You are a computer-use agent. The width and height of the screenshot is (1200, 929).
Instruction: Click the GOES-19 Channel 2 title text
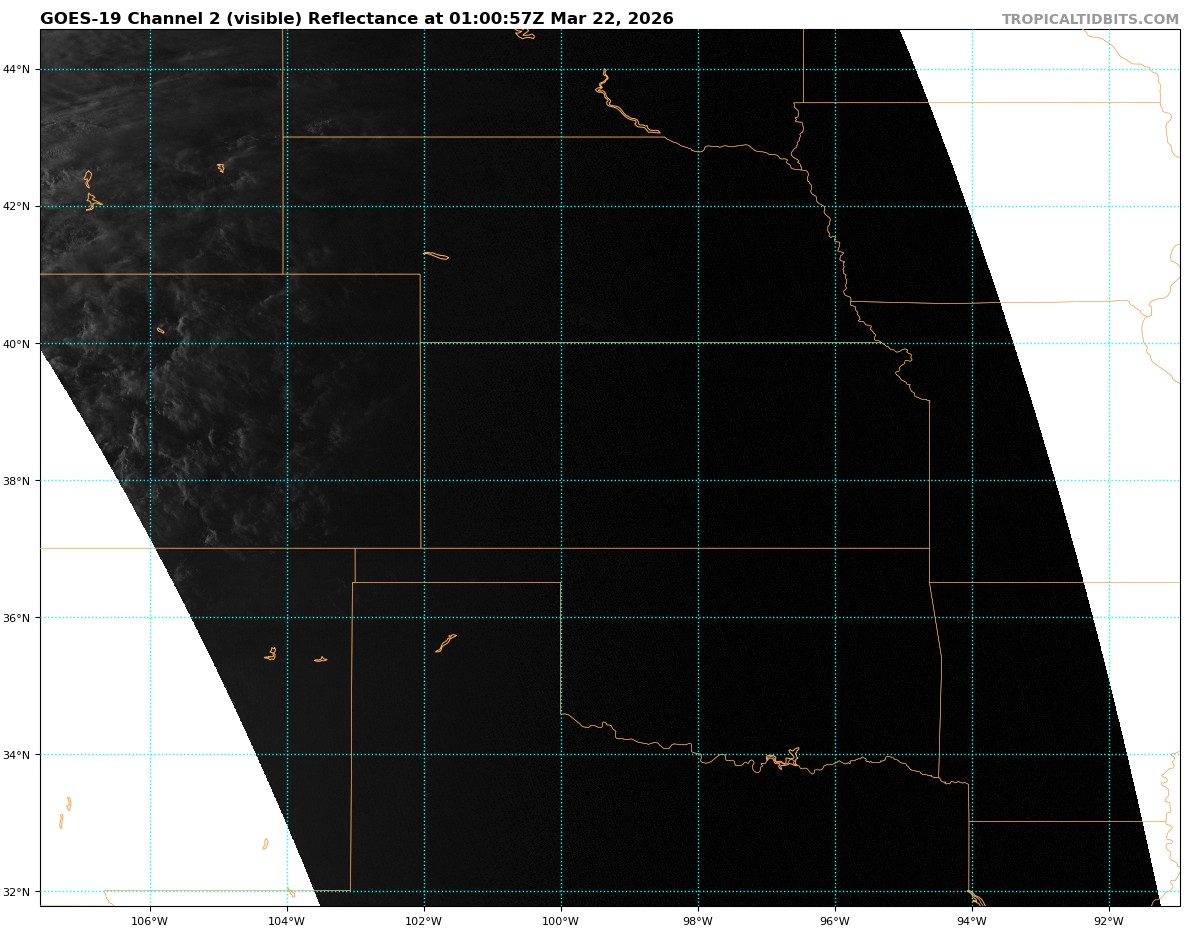coord(356,19)
